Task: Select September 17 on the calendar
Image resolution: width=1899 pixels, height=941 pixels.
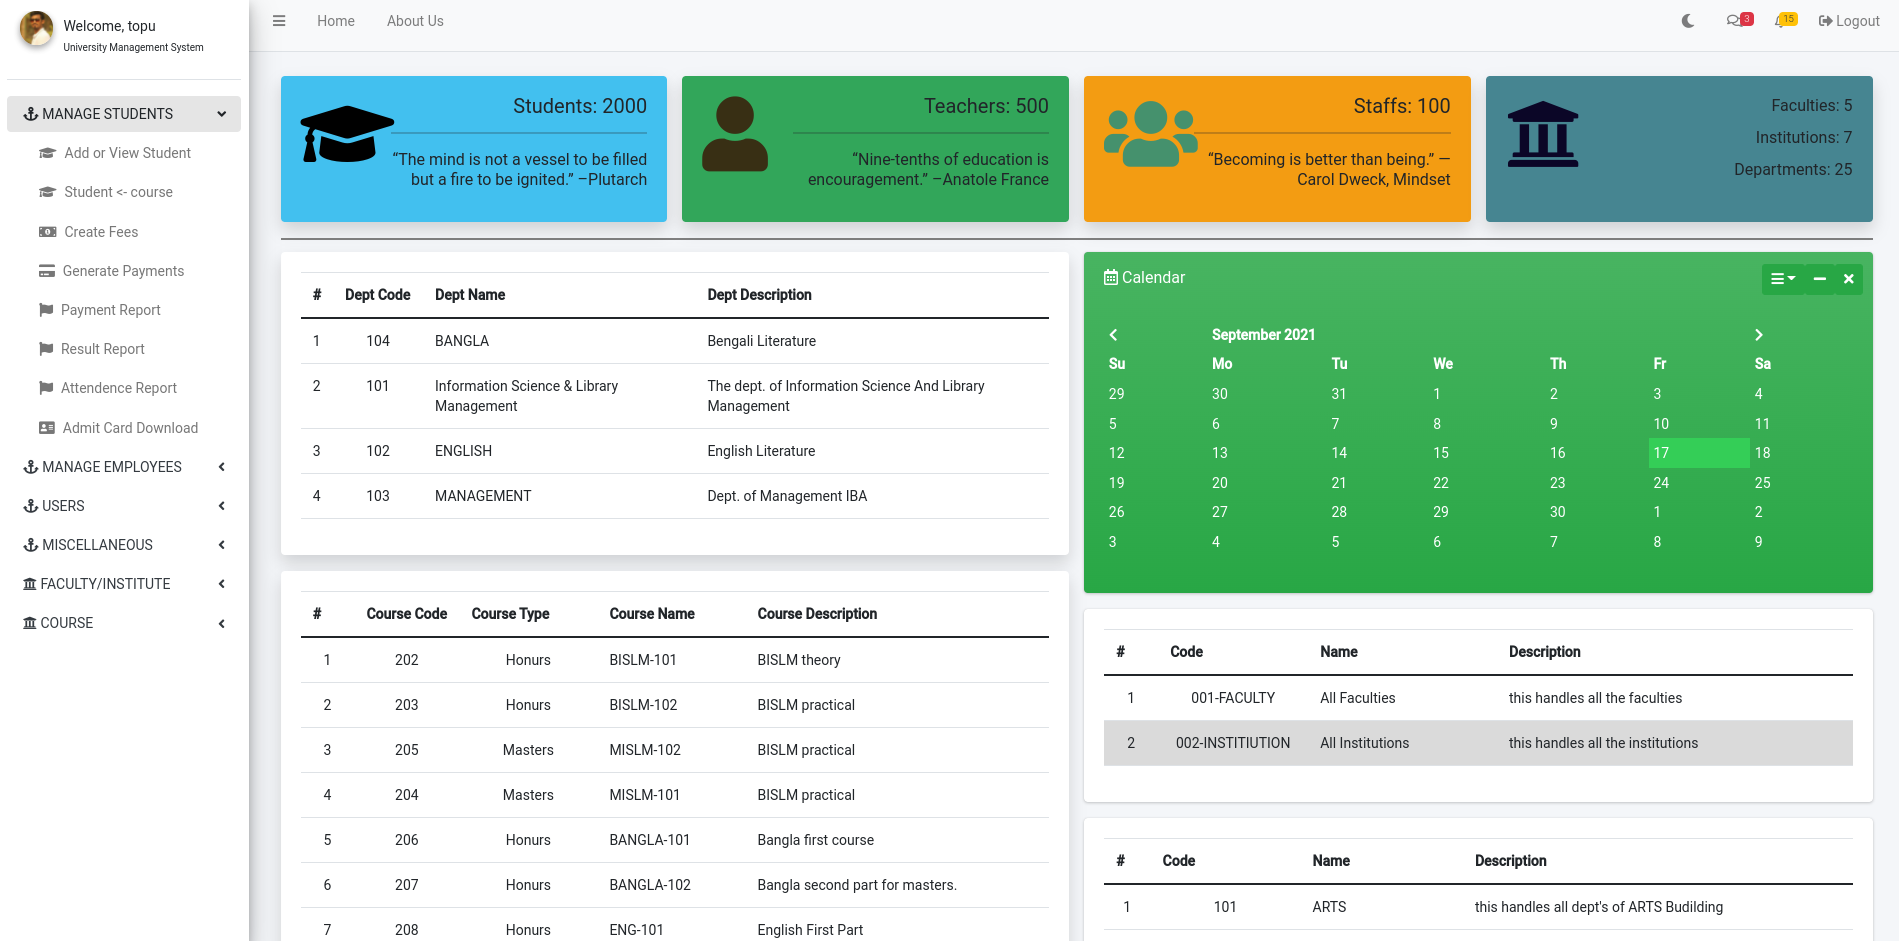Action: 1660,453
